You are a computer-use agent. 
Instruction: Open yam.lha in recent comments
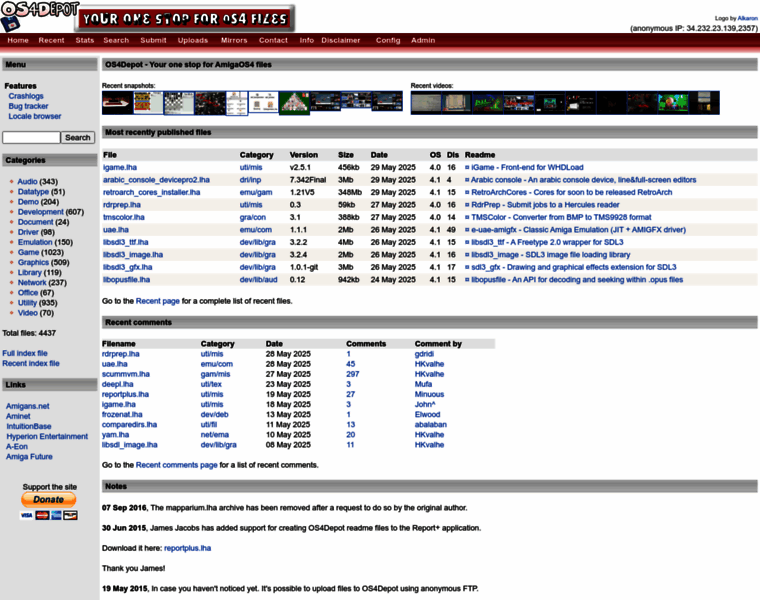tap(115, 435)
